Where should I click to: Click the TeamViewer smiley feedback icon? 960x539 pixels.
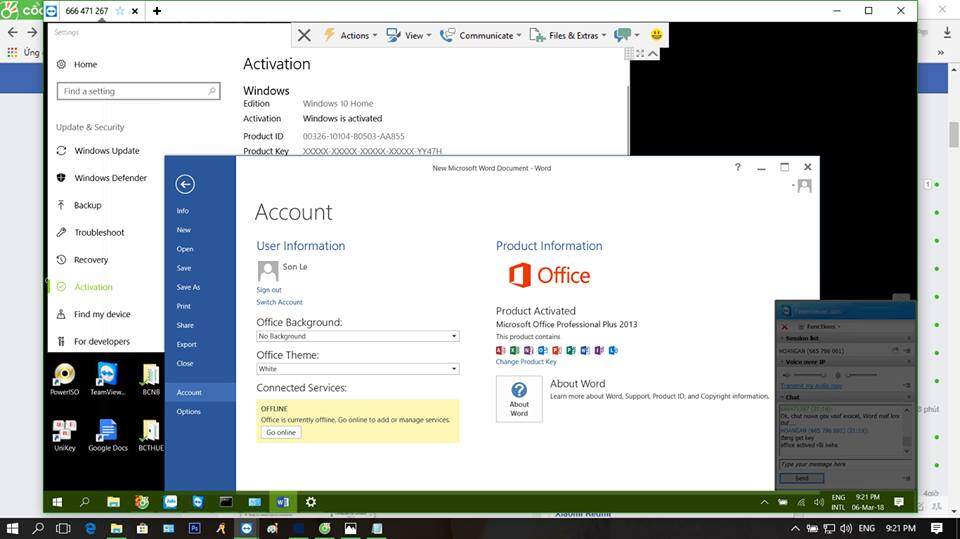(x=656, y=35)
